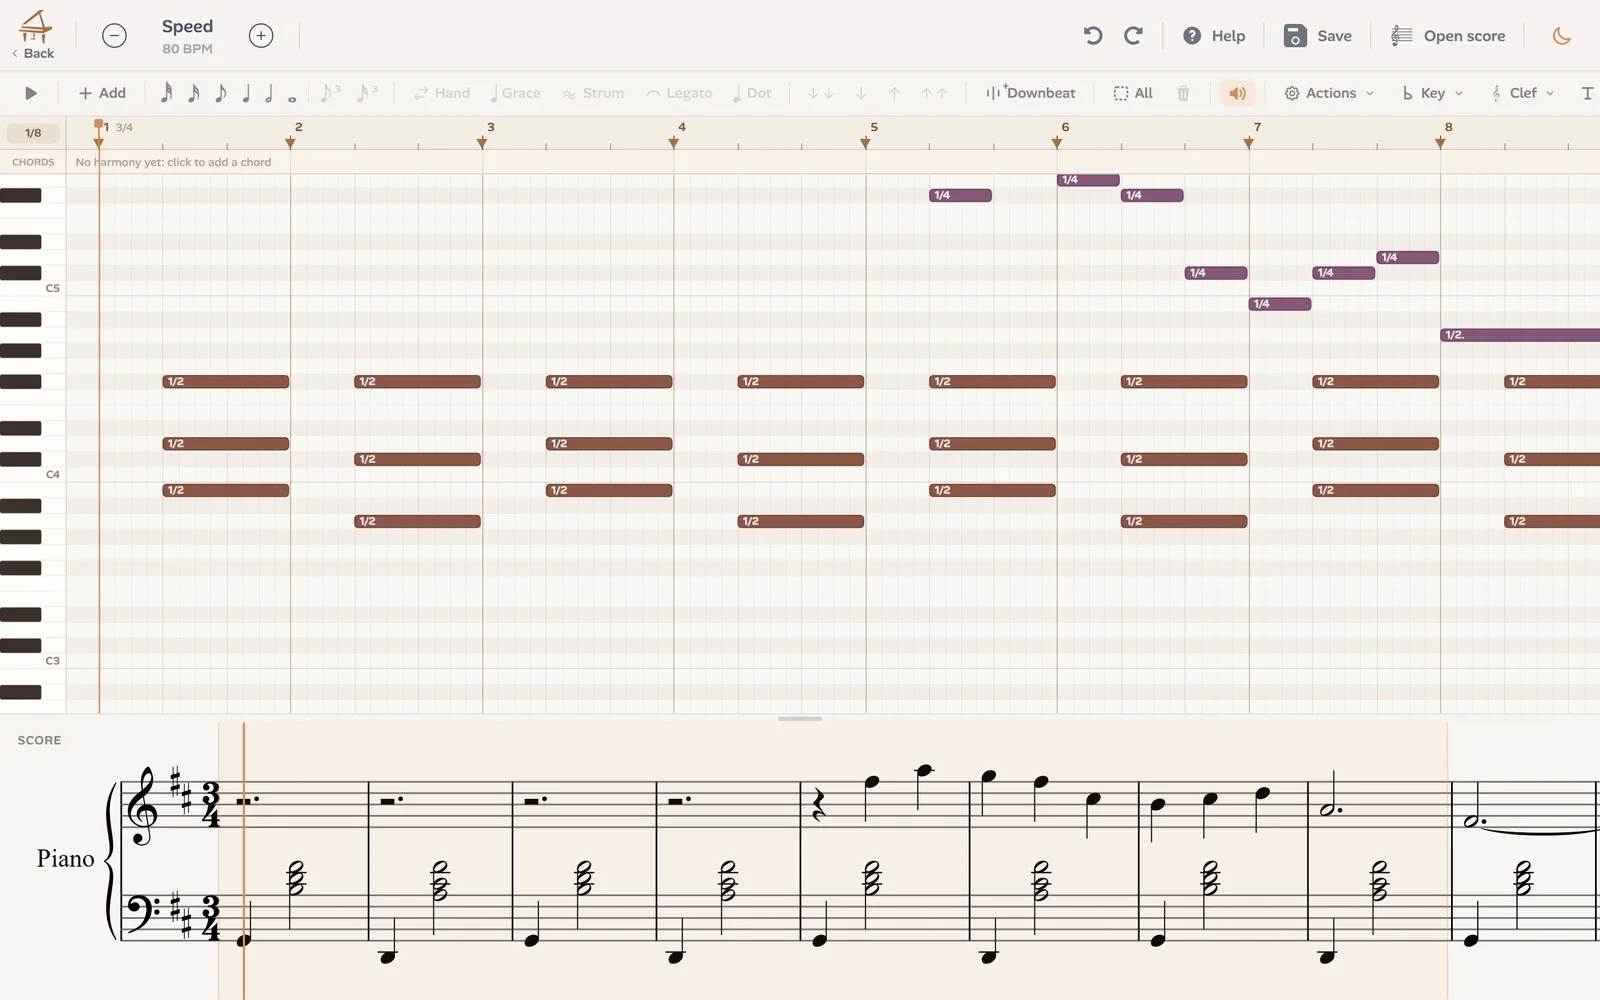Switch to dark mode with moon icon
The height and width of the screenshot is (1000, 1600).
(x=1561, y=36)
